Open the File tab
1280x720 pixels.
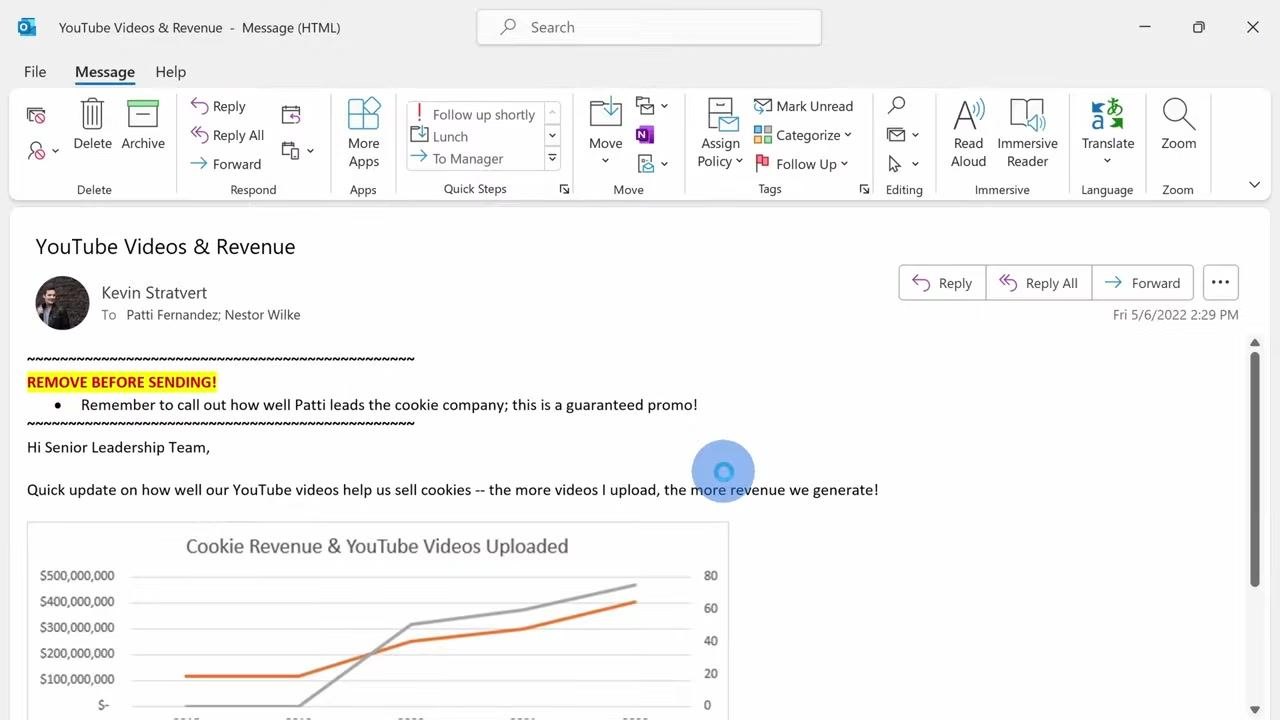coord(35,72)
